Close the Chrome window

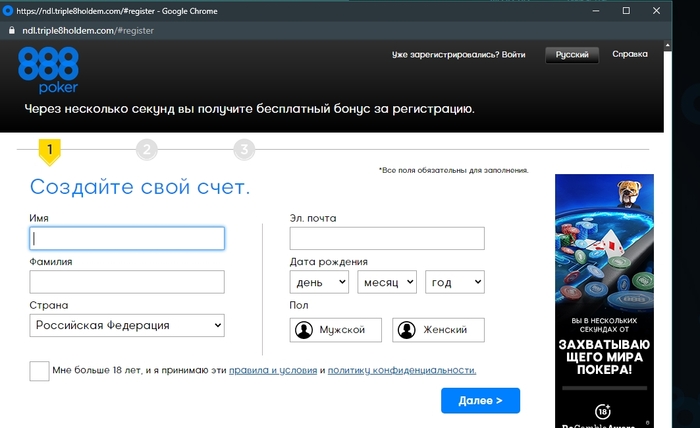656,11
